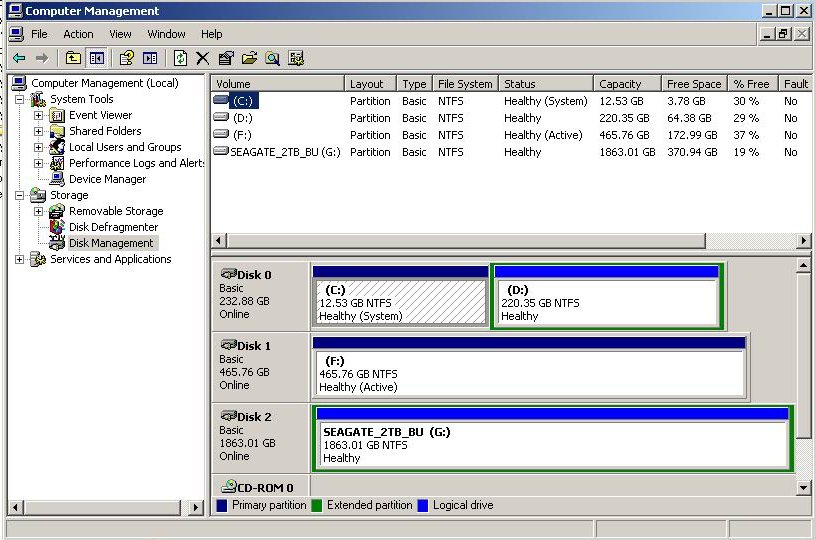Select the (D:) logical drive block in Disk 0

click(607, 297)
